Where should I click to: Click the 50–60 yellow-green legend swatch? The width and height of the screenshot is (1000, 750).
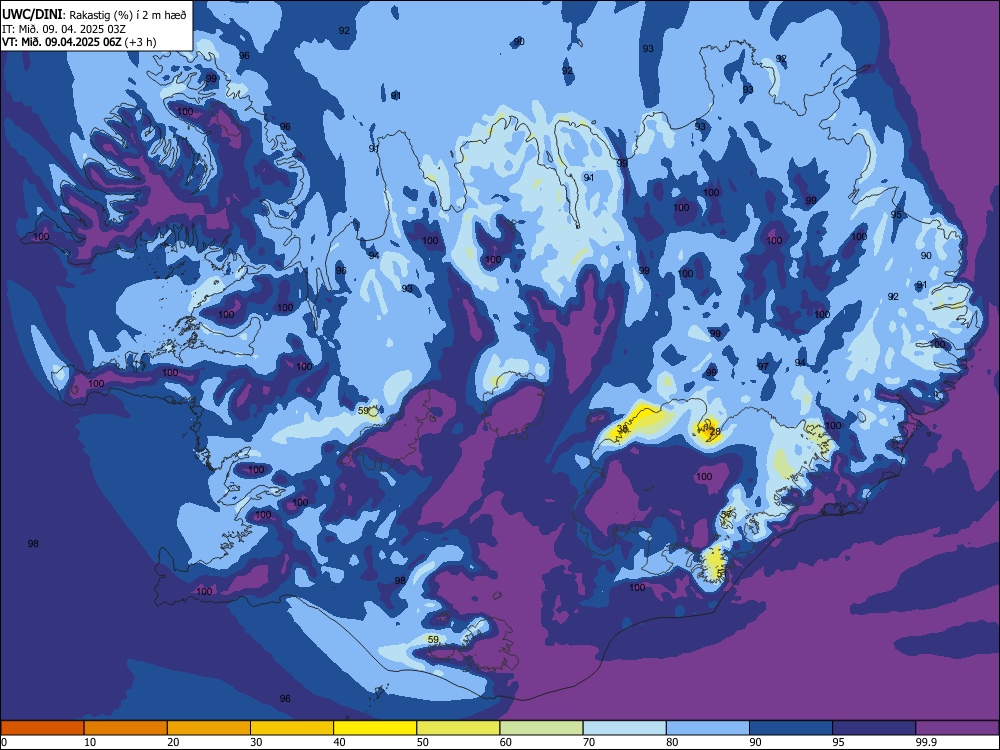coord(458,728)
